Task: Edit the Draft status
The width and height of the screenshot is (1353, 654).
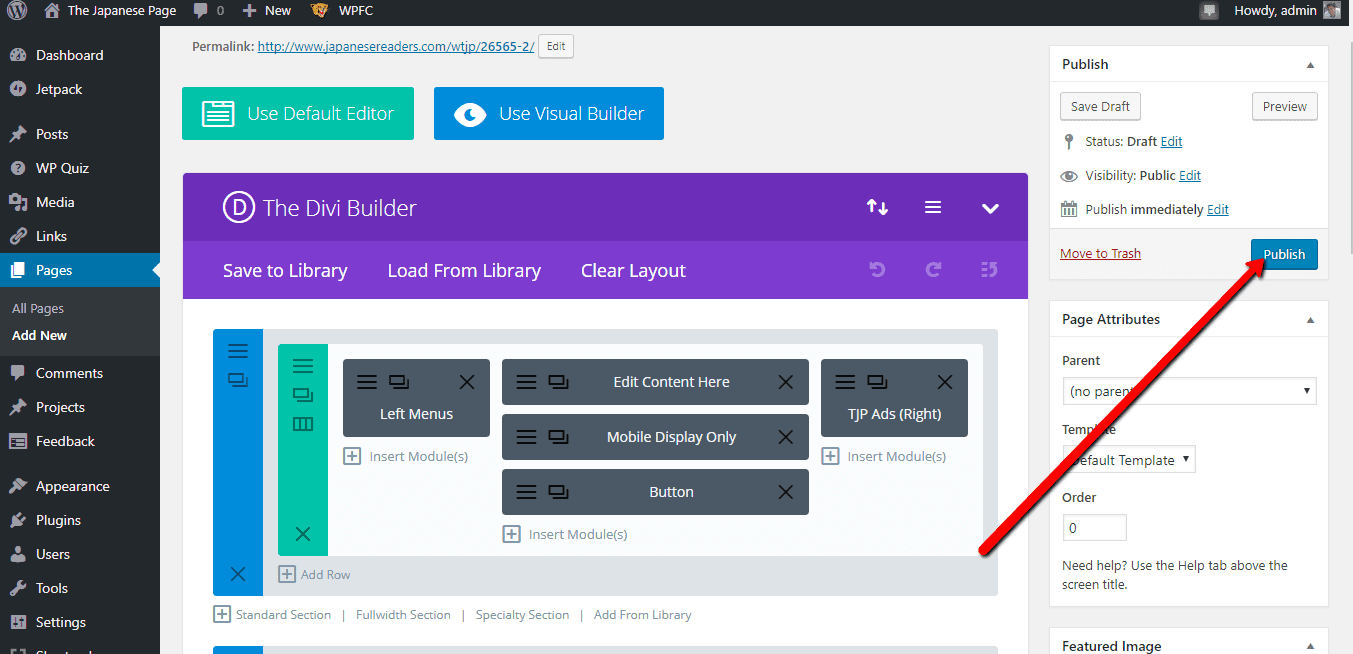Action: (1171, 142)
